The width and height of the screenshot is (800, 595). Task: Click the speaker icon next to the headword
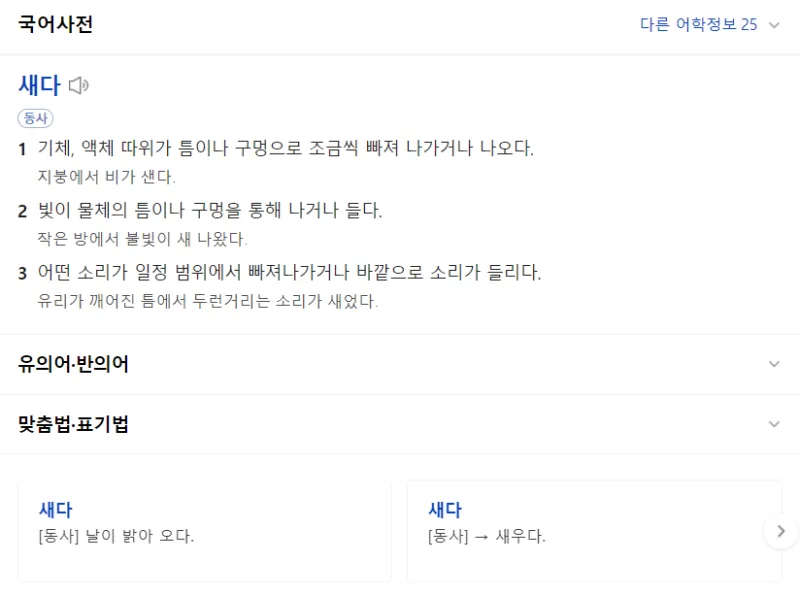pos(80,85)
